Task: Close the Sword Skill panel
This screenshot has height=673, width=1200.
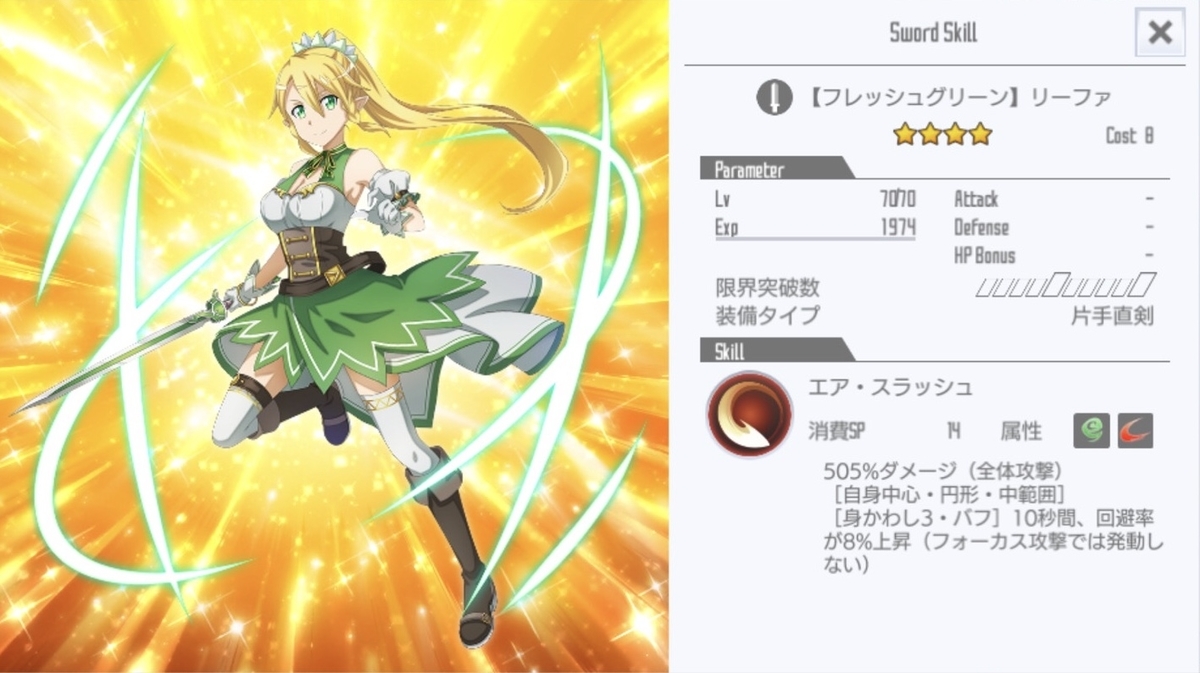Action: (1160, 32)
